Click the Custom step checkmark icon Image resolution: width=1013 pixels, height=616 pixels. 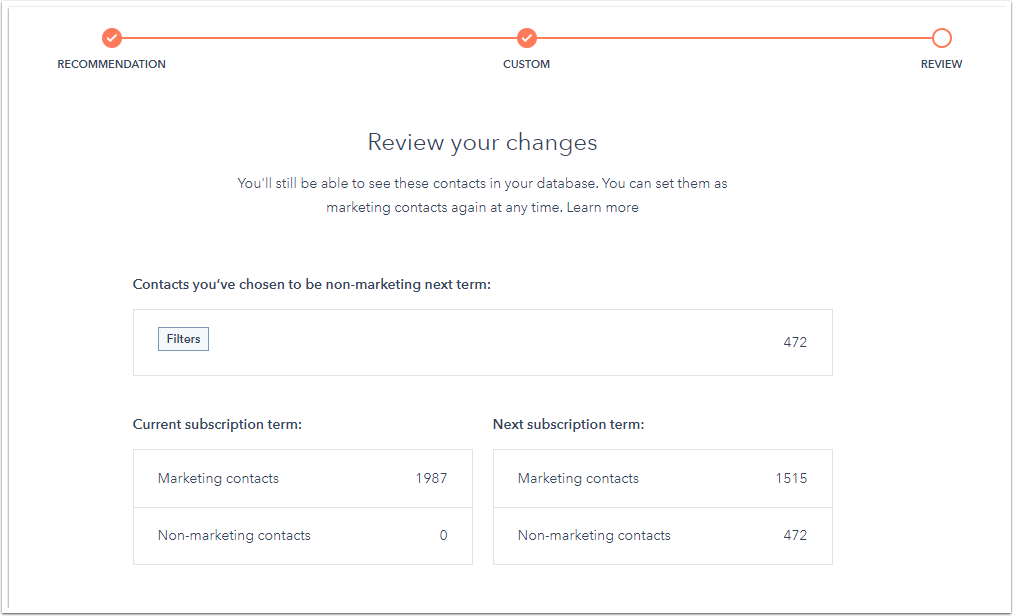tap(527, 38)
